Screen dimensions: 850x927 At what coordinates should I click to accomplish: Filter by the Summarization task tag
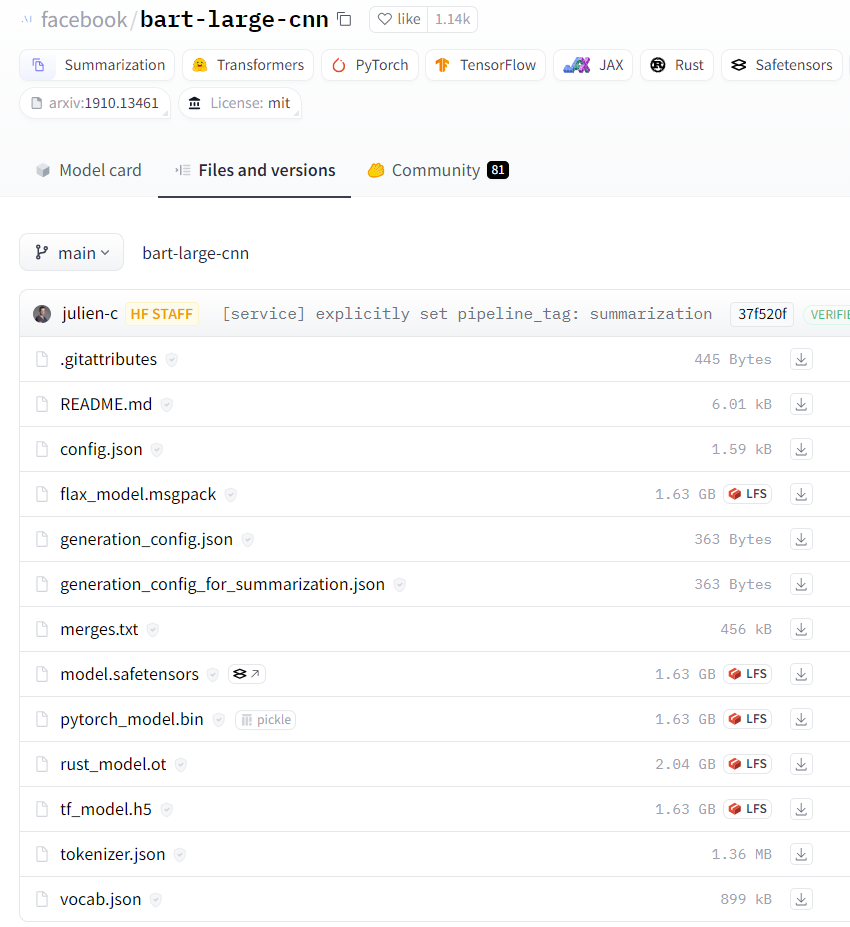pyautogui.click(x=97, y=65)
